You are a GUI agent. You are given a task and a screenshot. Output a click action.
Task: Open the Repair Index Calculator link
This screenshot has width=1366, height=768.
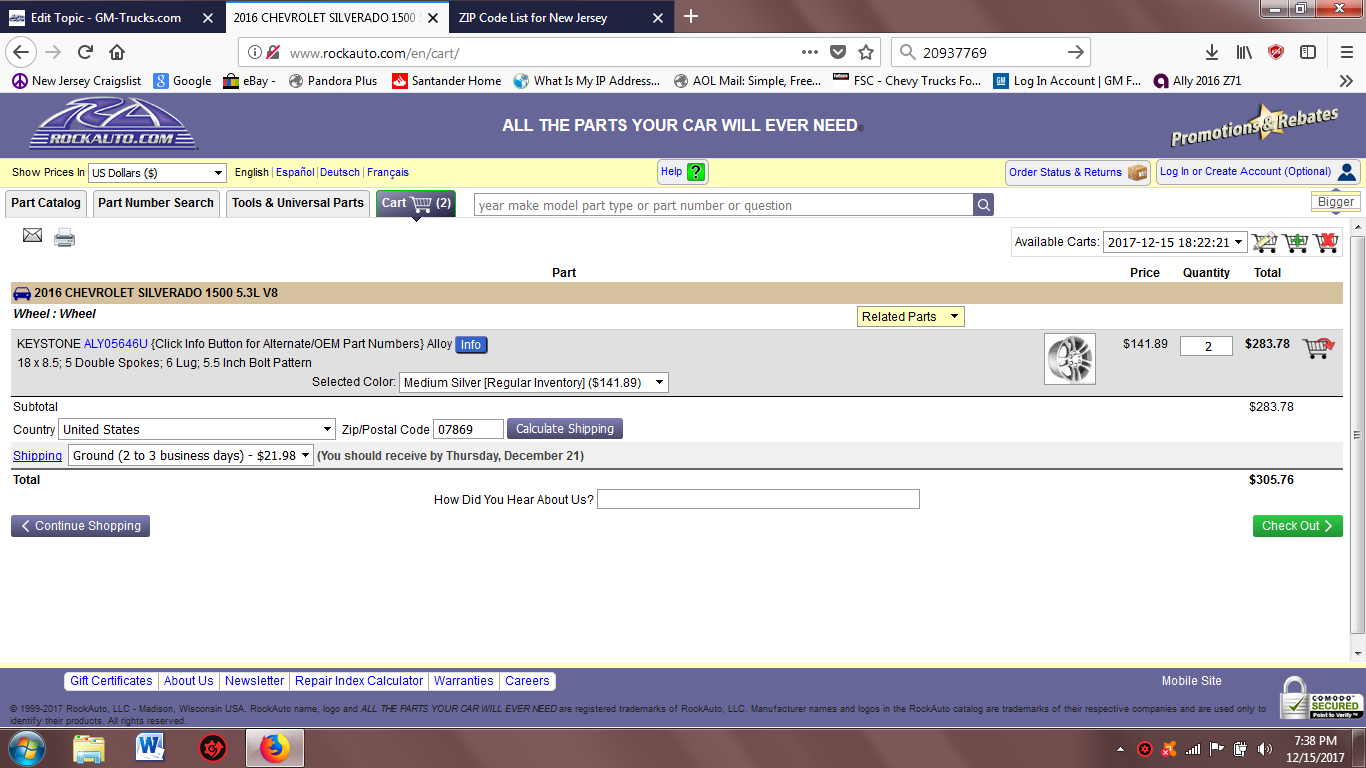(359, 681)
